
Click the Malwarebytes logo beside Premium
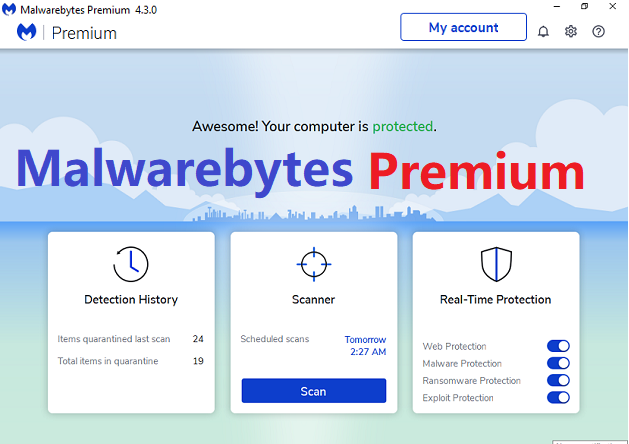pos(26,32)
